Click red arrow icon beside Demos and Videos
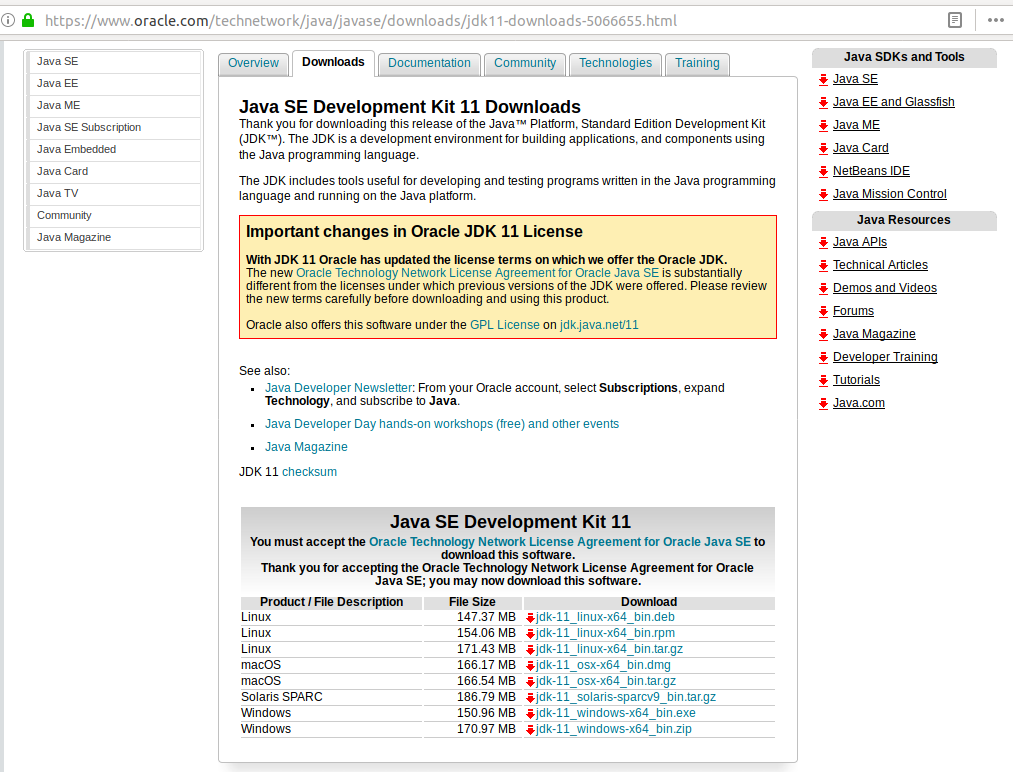Screen dimensions: 1013x772 (823, 289)
